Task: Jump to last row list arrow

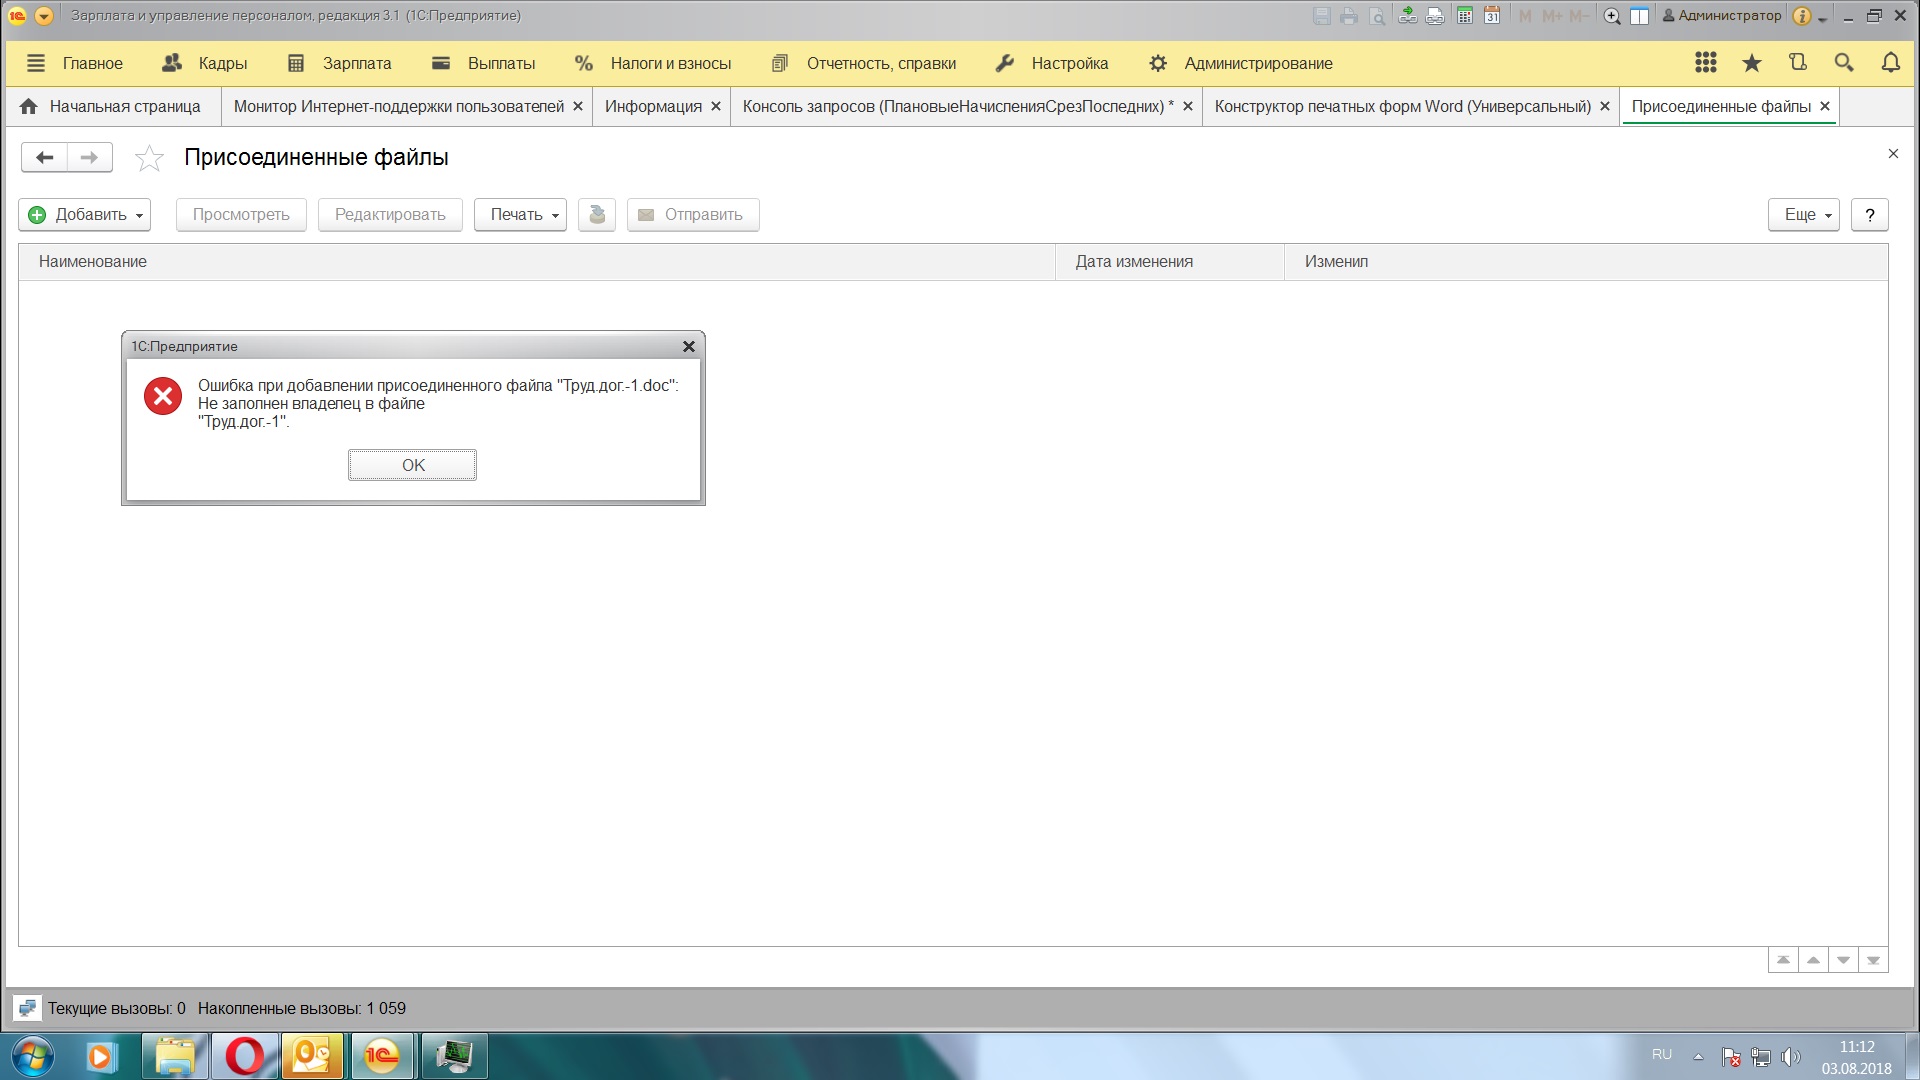Action: click(1873, 960)
